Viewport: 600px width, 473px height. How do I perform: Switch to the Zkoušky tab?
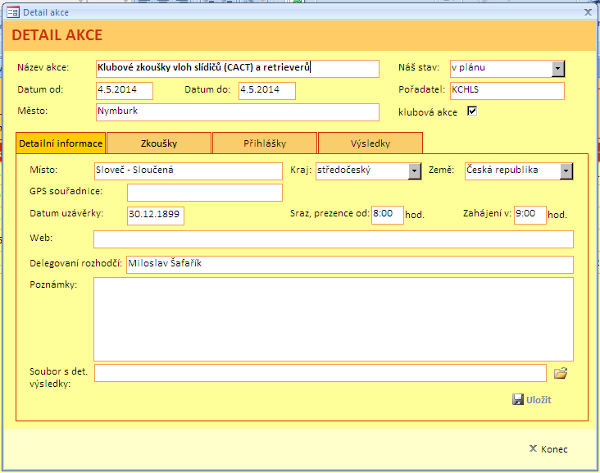[x=159, y=144]
